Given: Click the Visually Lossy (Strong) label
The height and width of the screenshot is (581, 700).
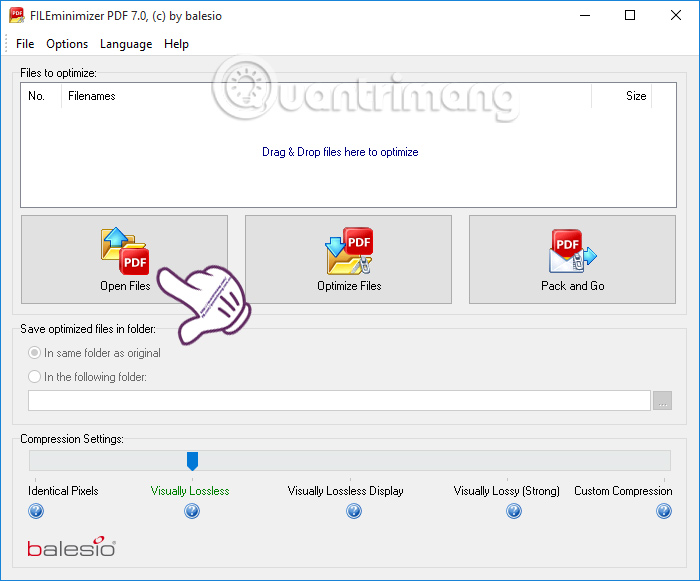Looking at the screenshot, I should point(506,491).
